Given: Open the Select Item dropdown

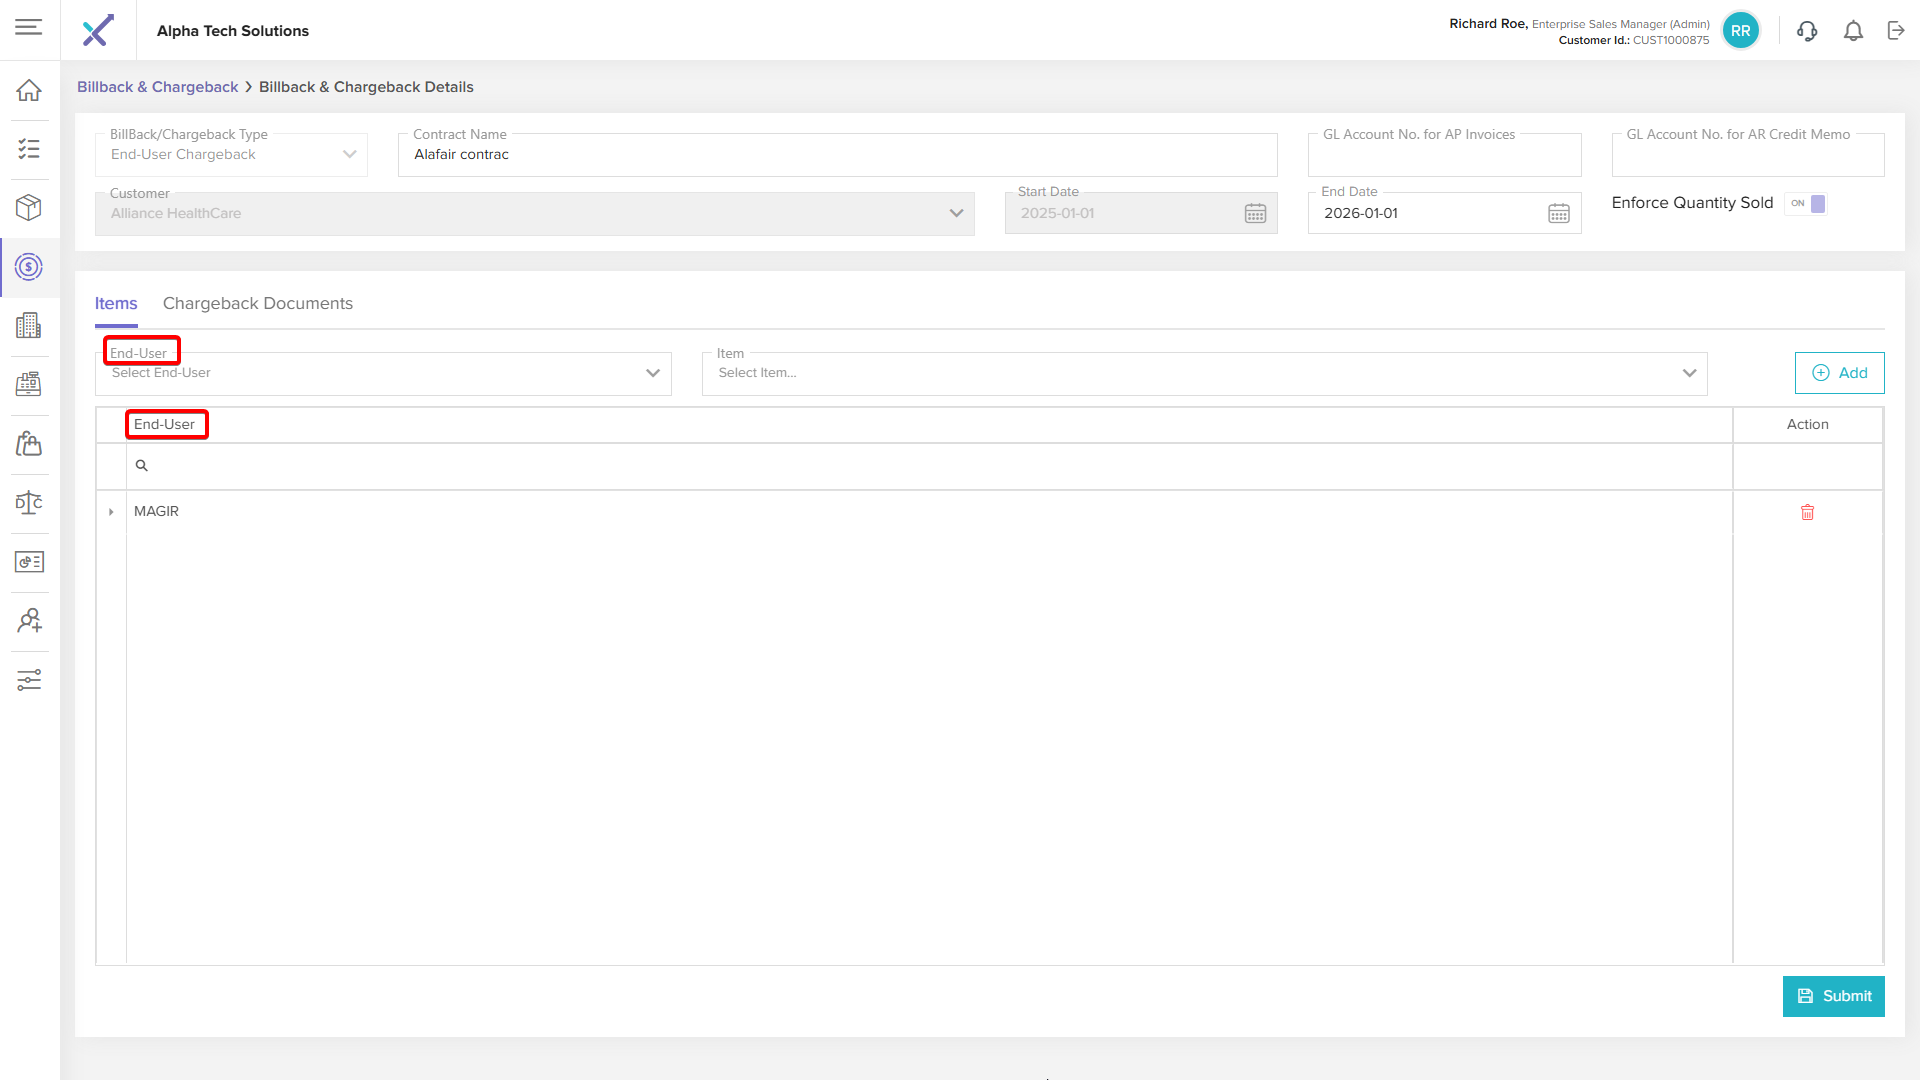Looking at the screenshot, I should tap(1204, 373).
